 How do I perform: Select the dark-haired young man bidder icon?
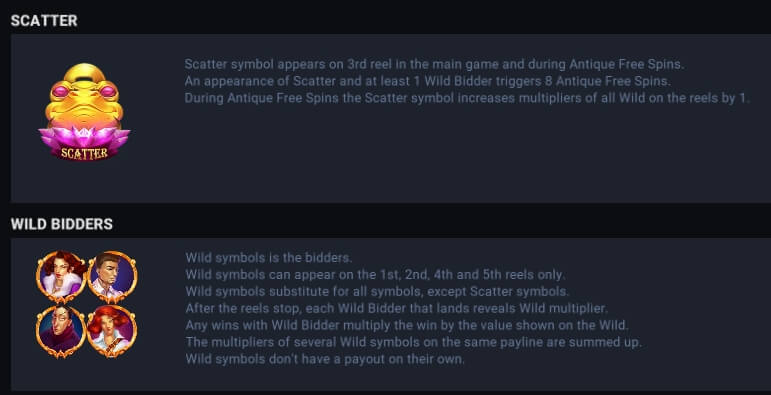coord(113,276)
